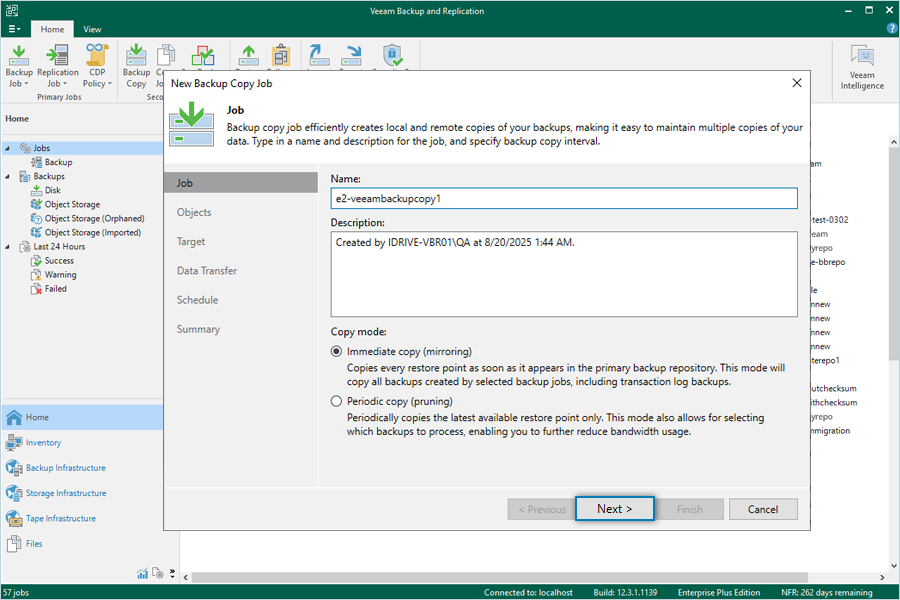Screen dimensions: 900x600
Task: Select Last 24 Hours tree node
Action: pyautogui.click(x=59, y=246)
